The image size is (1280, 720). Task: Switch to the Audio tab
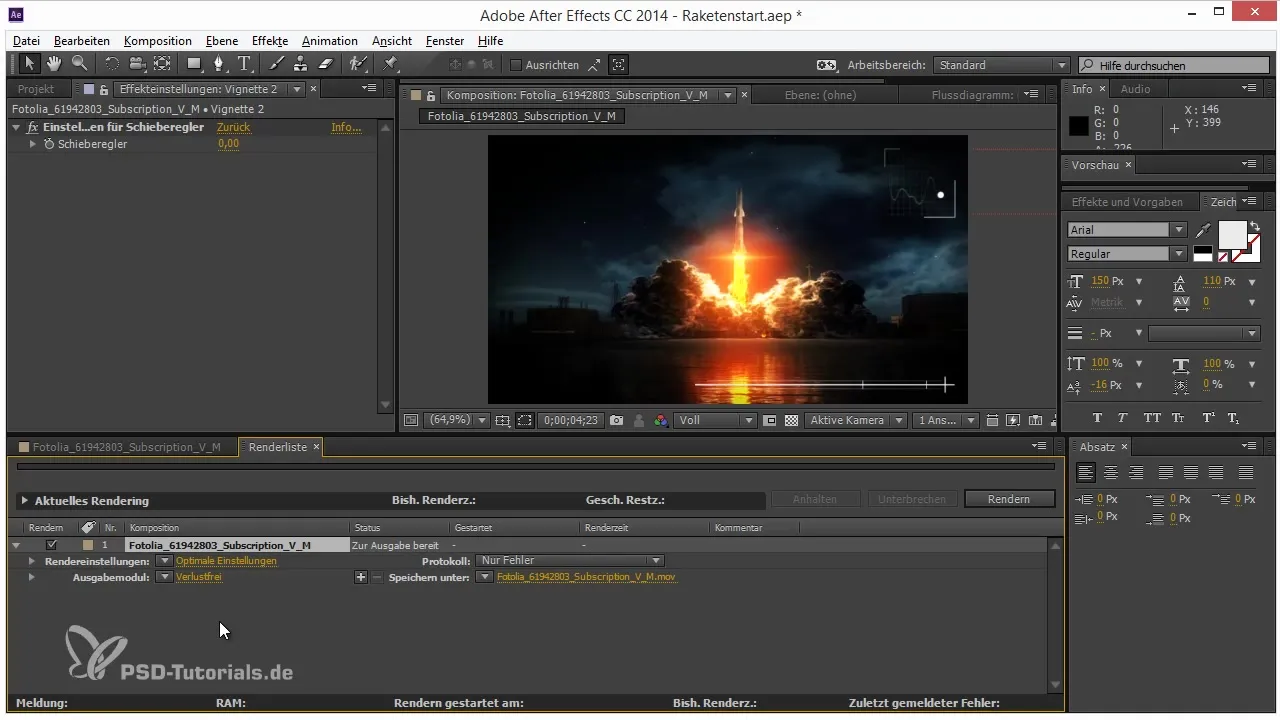click(1135, 89)
